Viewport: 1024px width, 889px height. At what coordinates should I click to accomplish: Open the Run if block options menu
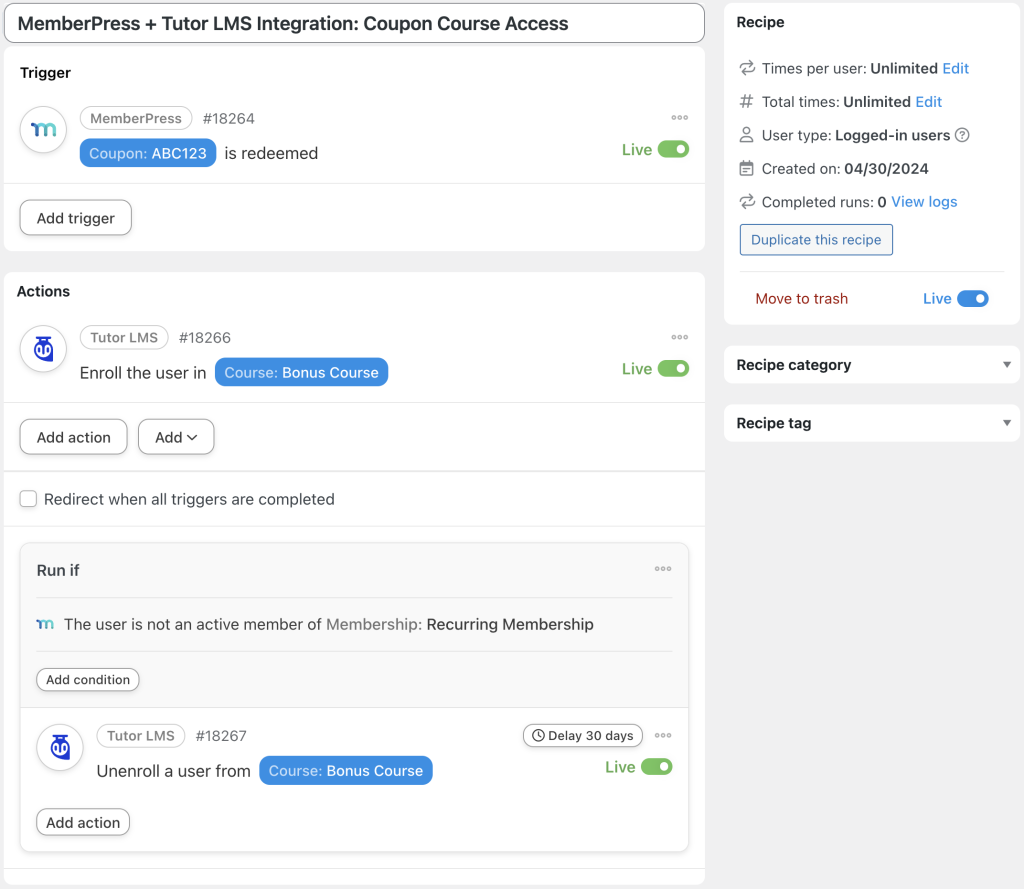click(x=662, y=568)
